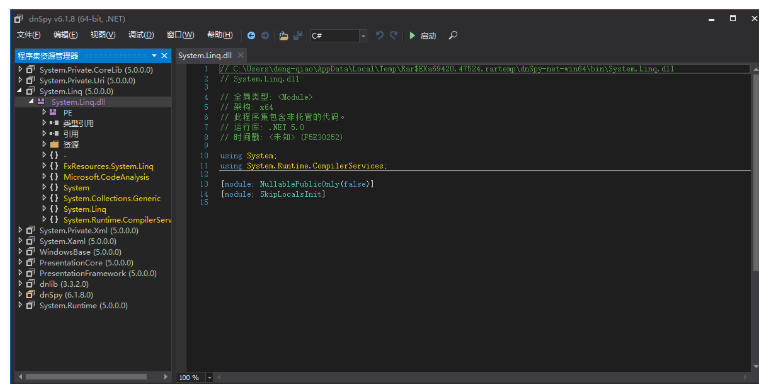This screenshot has height=384, width=759.
Task: Expand System.Private.Uri (5.0.0.0) node
Action: (20, 80)
